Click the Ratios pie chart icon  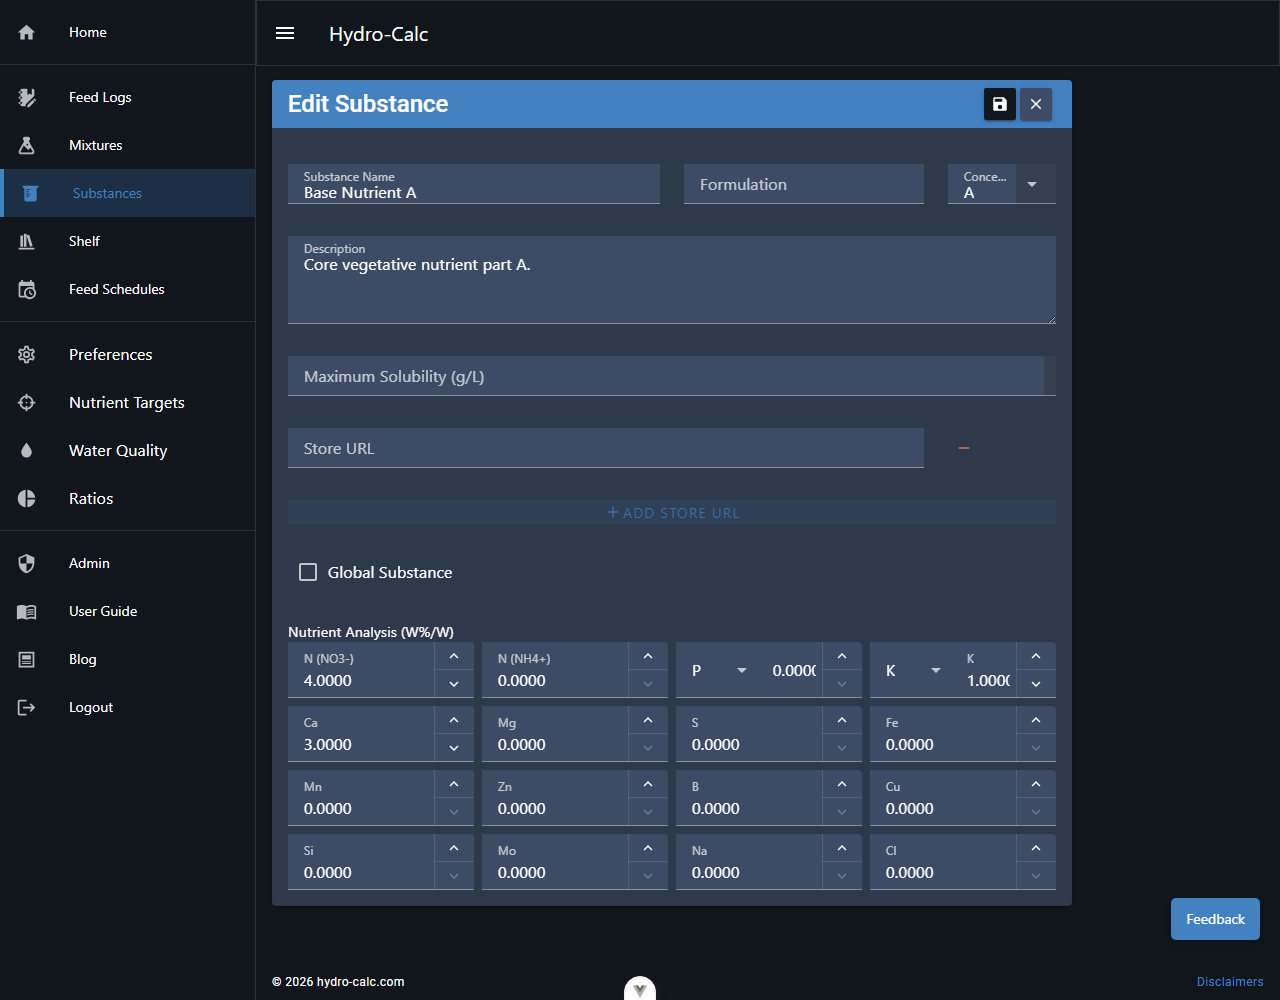tap(27, 499)
